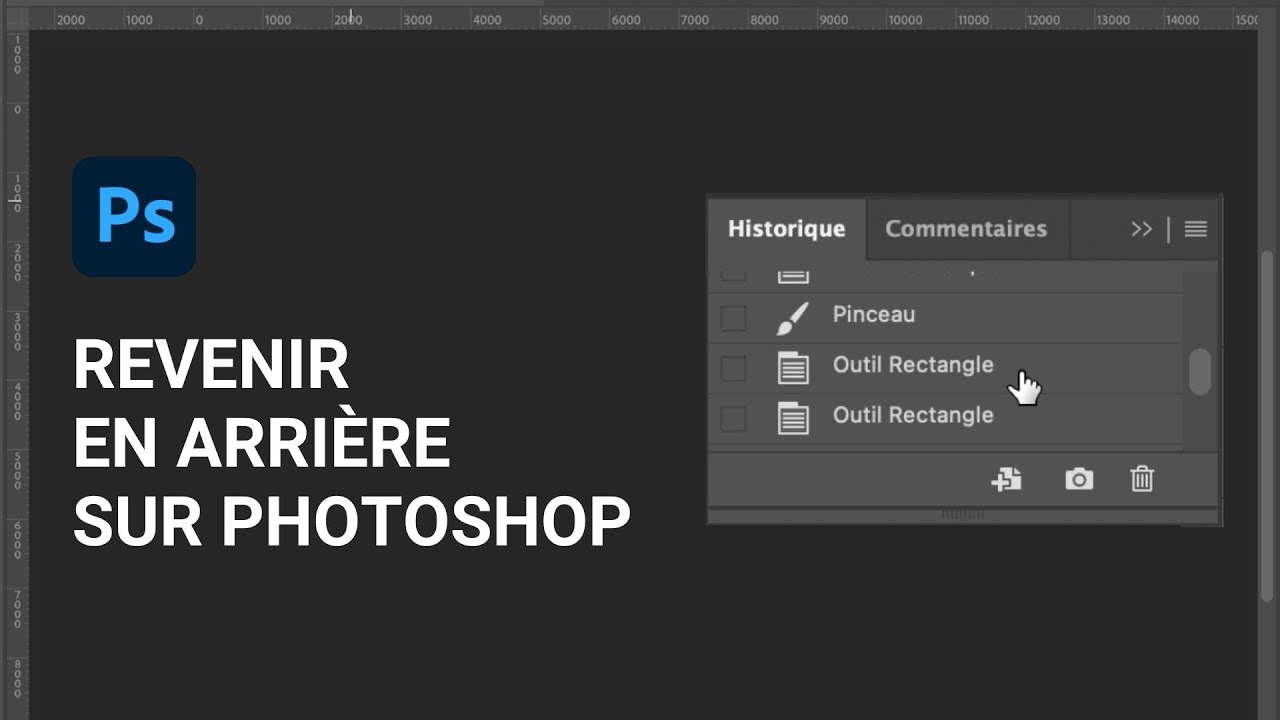The width and height of the screenshot is (1280, 720).
Task: Open the Historique panel options menu
Action: [x=1195, y=229]
